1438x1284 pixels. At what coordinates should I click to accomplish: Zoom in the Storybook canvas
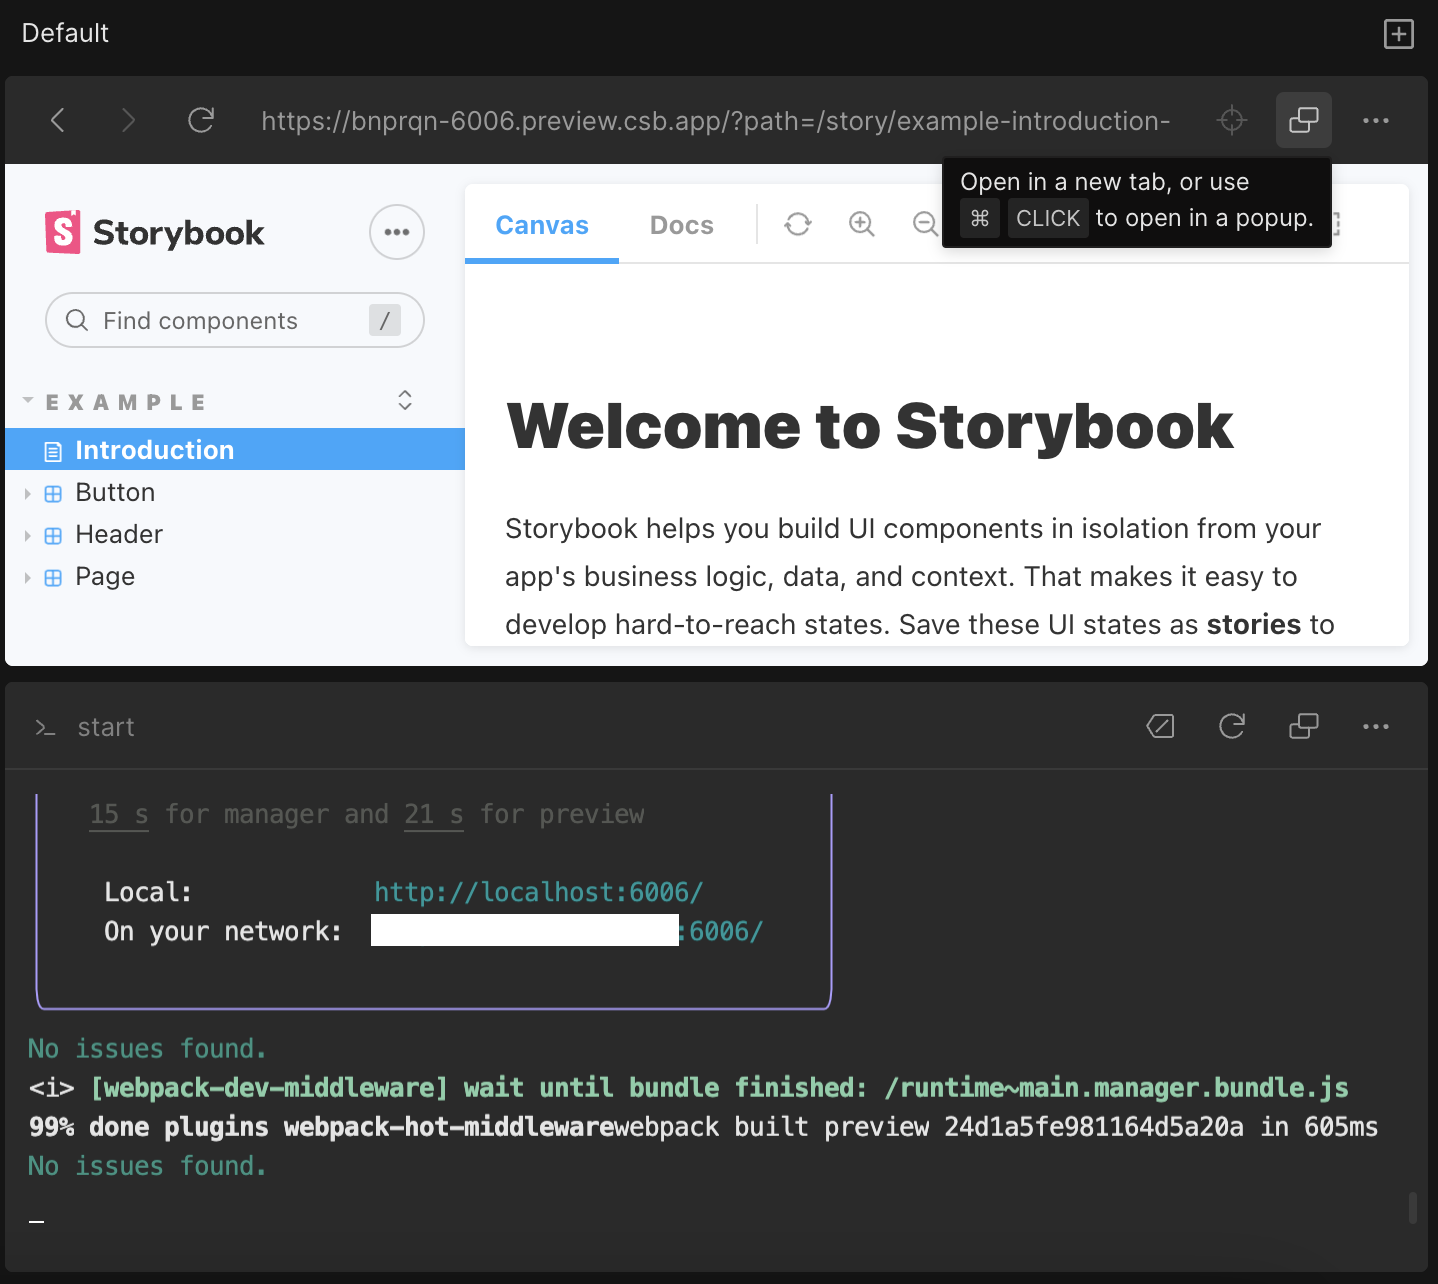(x=862, y=224)
